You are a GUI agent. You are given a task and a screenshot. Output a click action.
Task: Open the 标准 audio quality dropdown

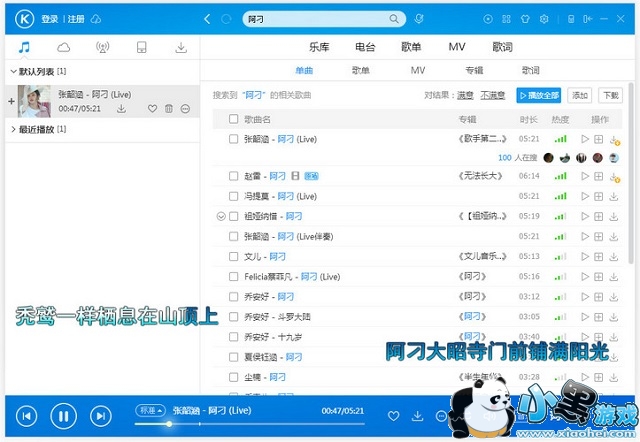click(x=150, y=410)
